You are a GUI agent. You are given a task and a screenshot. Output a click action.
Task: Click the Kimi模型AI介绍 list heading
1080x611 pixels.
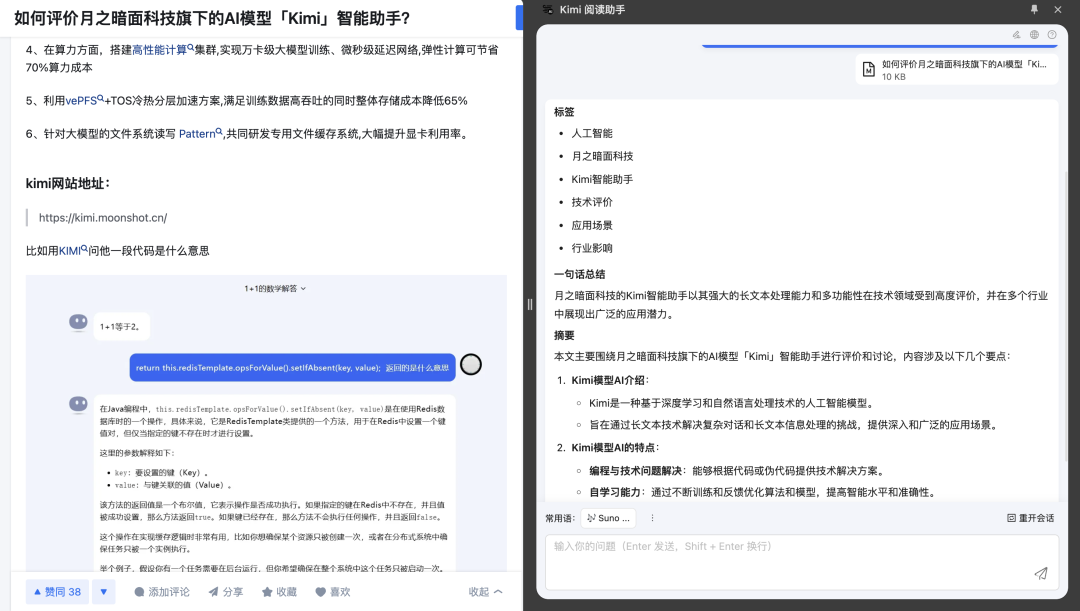click(x=610, y=380)
